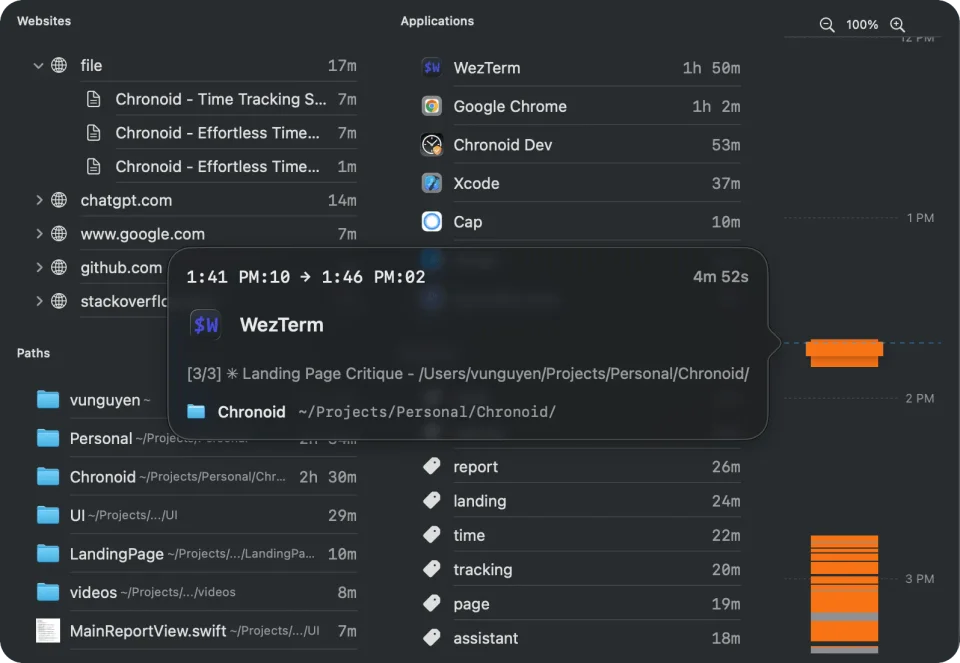
Task: Select the videos path row
Action: pos(197,592)
